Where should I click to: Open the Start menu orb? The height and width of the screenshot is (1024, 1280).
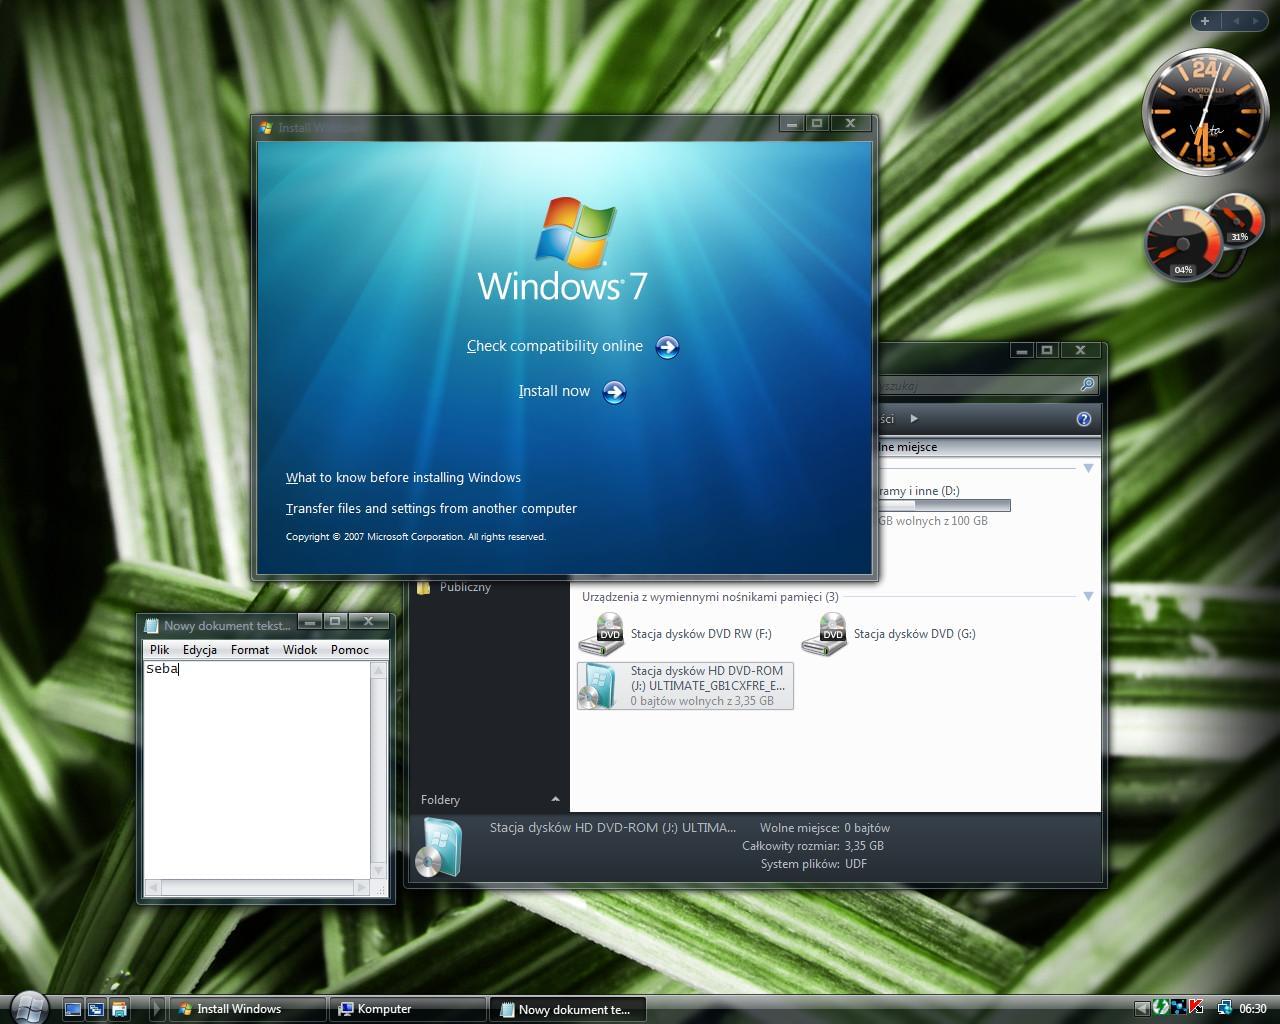tap(28, 1007)
